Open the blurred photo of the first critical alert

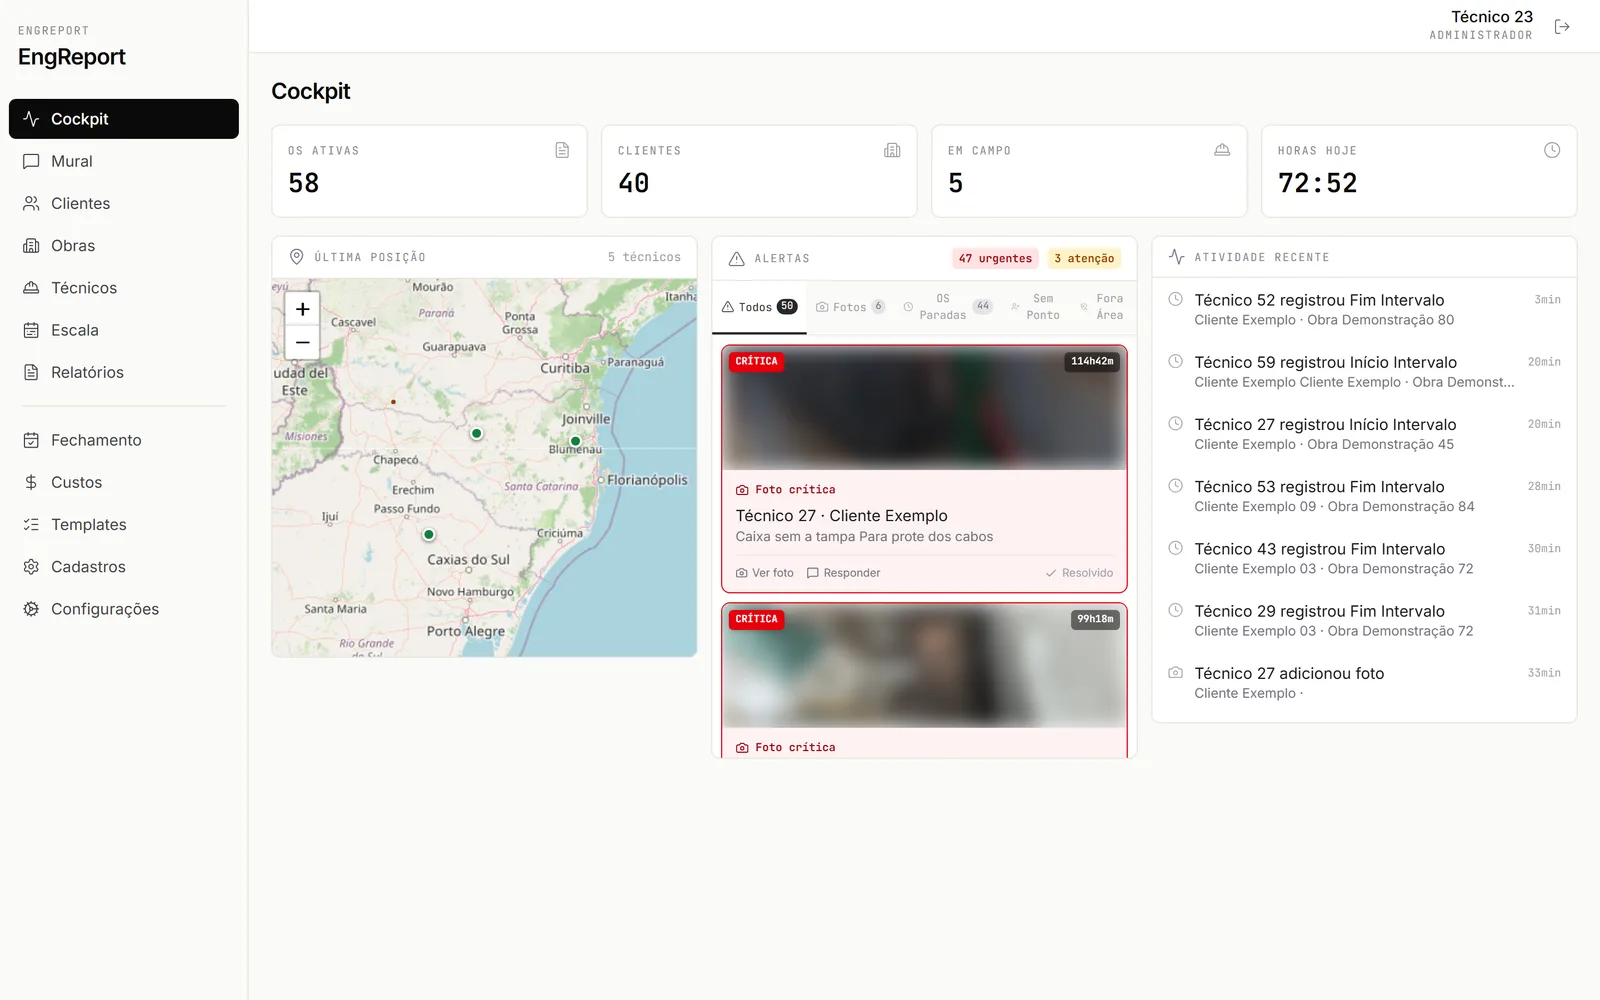tap(924, 408)
